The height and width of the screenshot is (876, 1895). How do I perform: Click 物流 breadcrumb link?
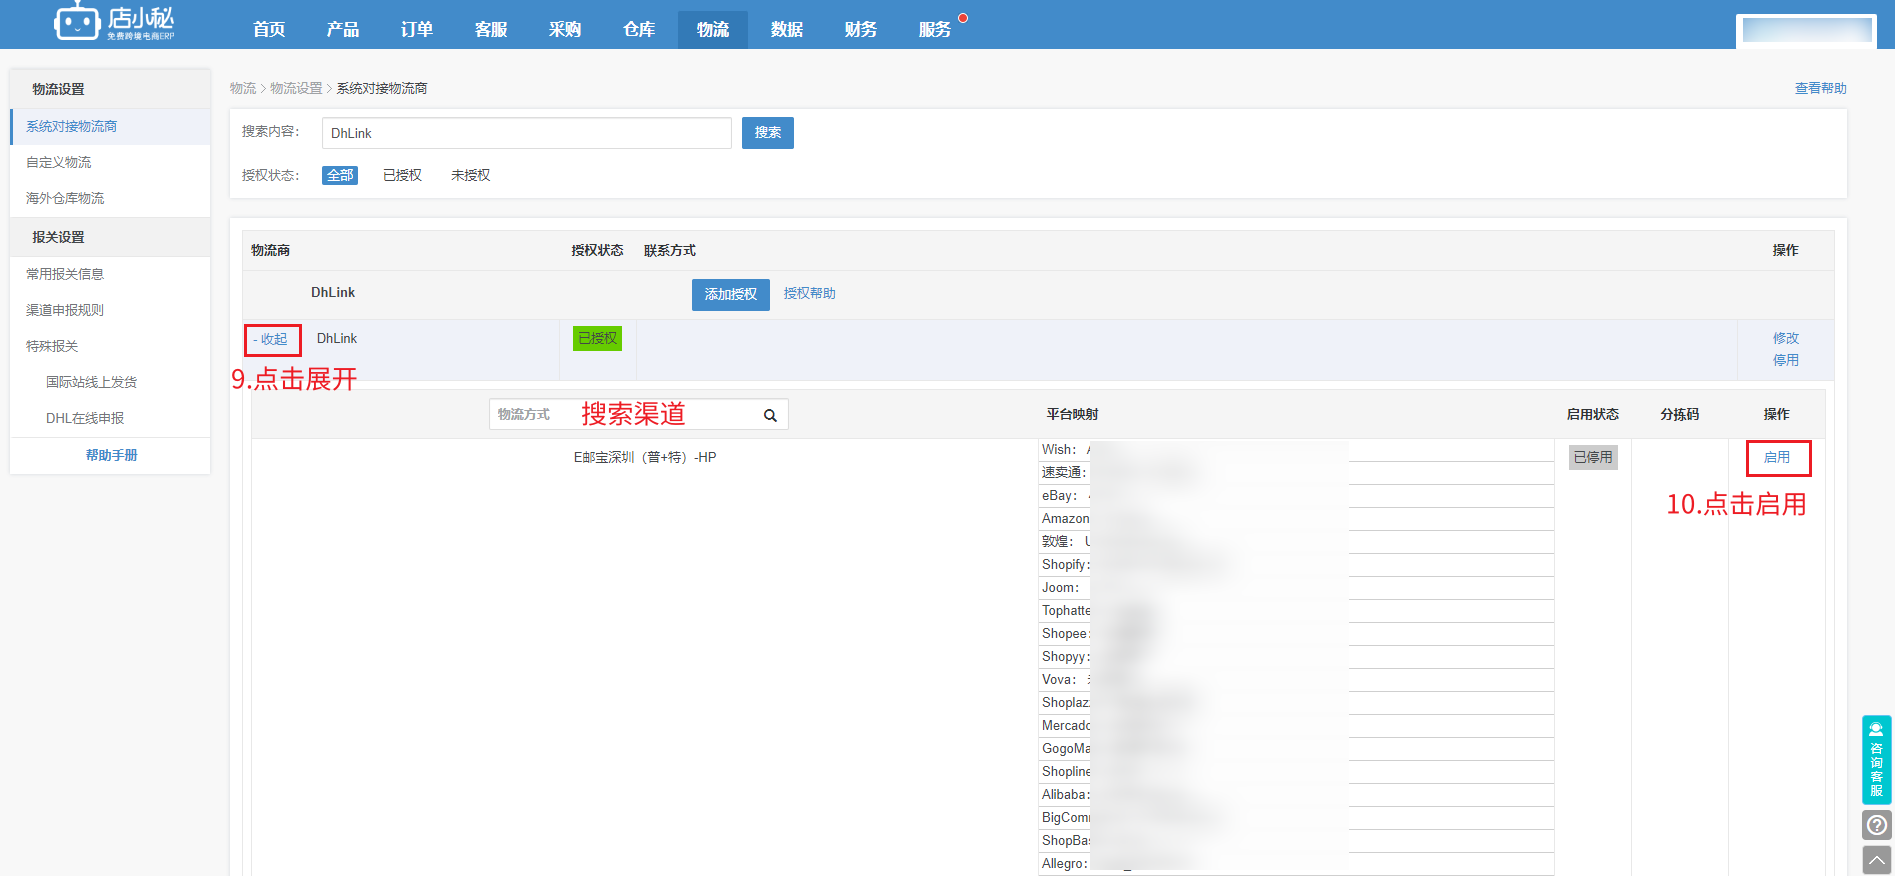click(243, 88)
